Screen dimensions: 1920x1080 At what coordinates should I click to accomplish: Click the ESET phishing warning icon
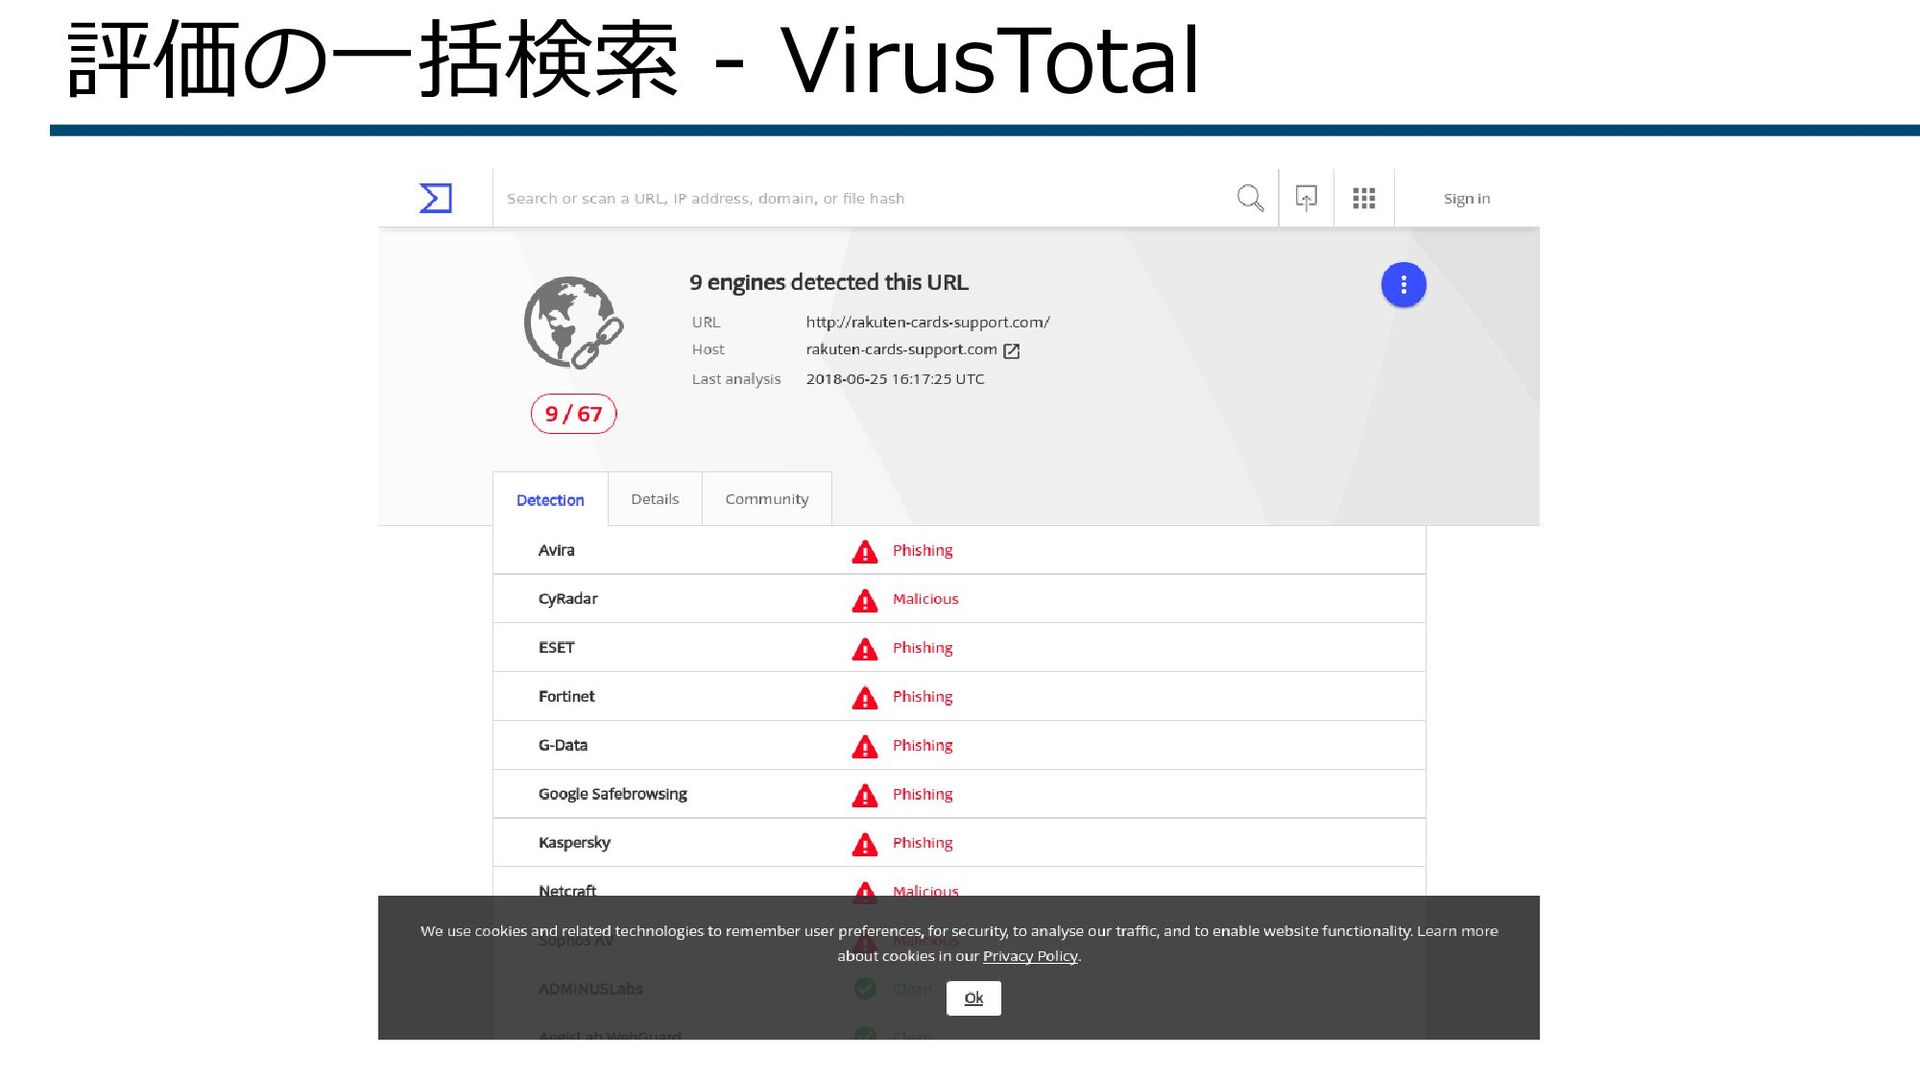tap(864, 649)
